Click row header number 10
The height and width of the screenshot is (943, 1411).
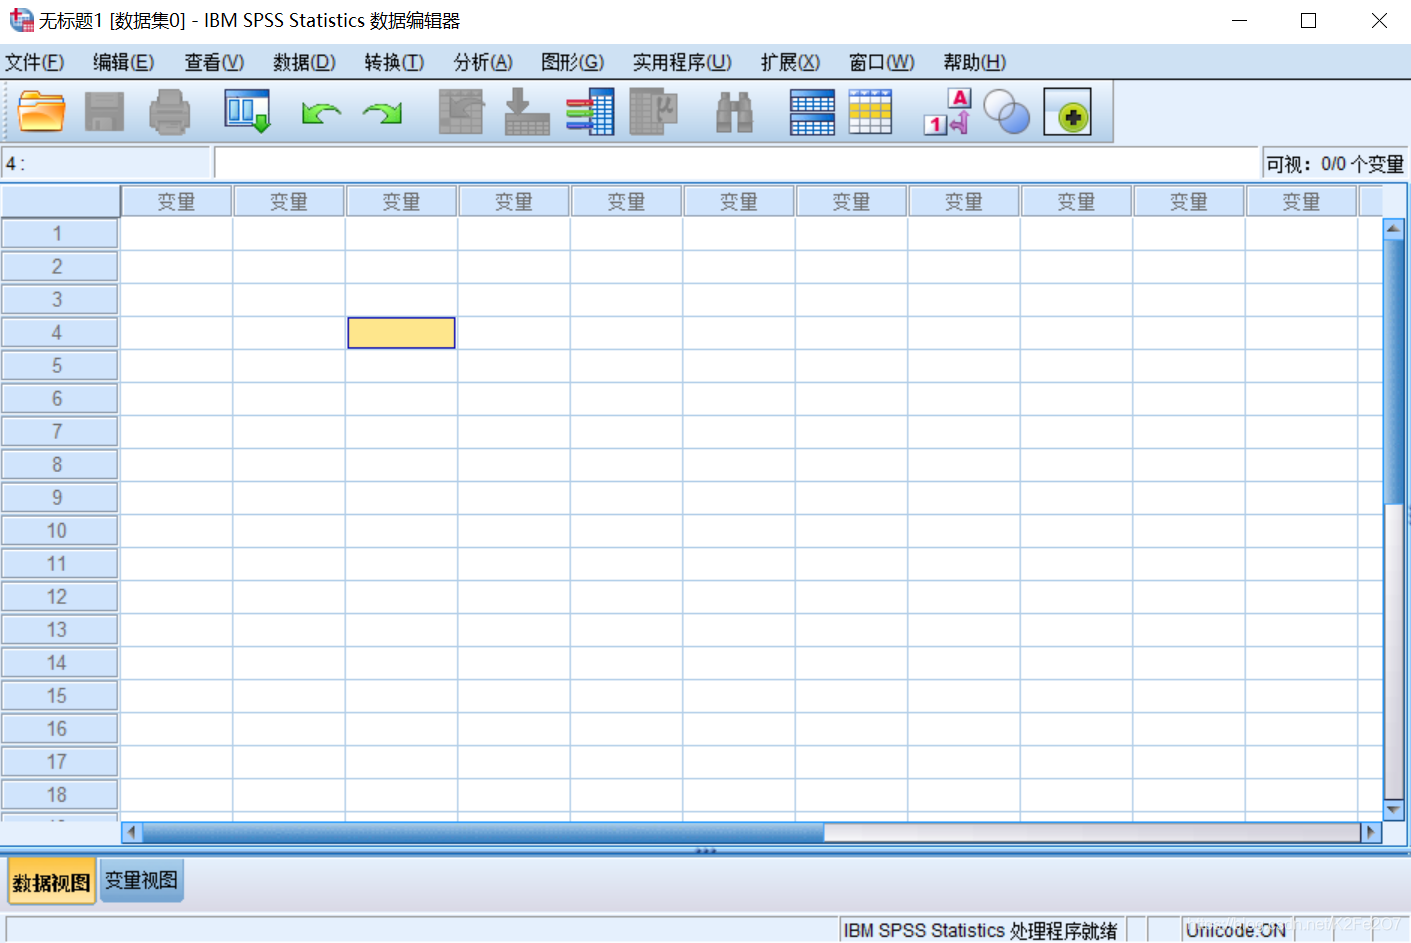[58, 531]
